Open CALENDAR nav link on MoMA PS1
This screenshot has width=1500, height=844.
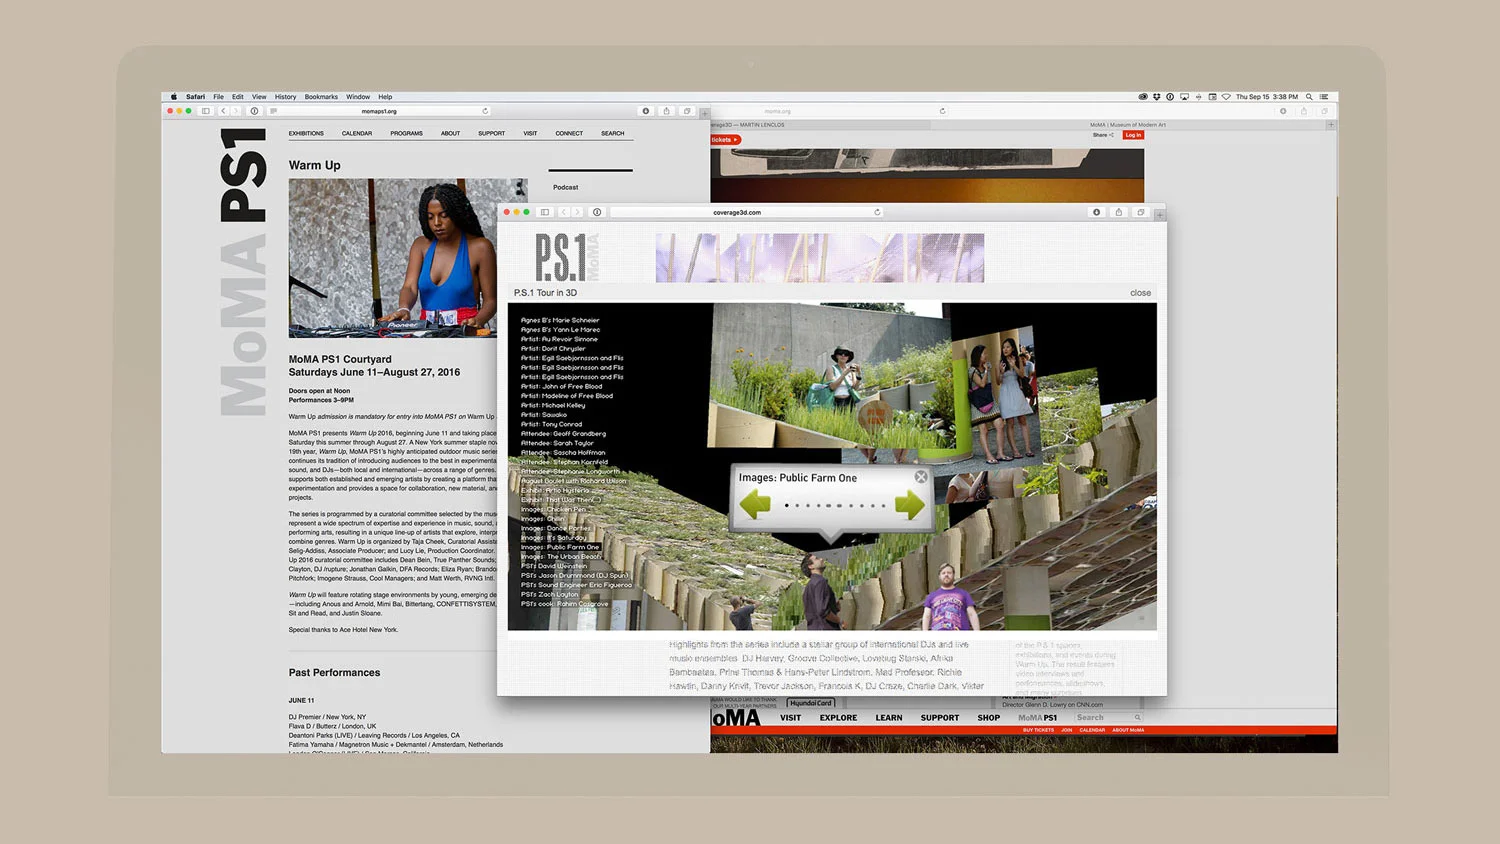point(357,133)
